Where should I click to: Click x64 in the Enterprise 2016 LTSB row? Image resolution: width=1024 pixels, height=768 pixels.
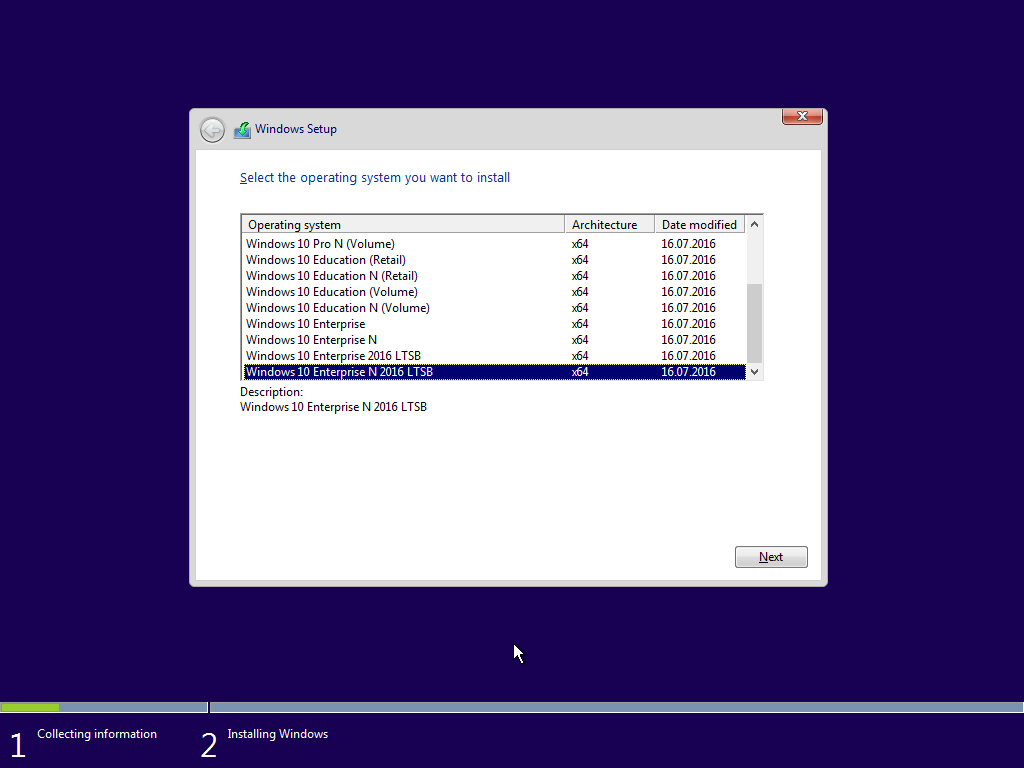pos(580,356)
